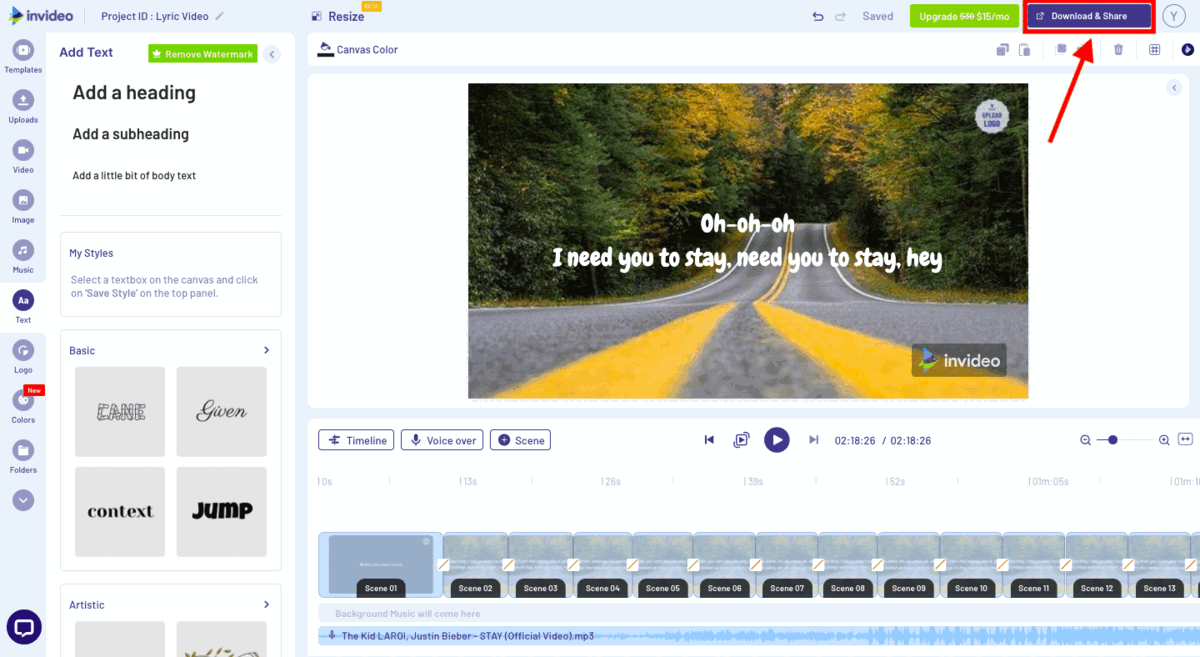Viewport: 1200px width, 657px height.
Task: Click the Download & Share button
Action: [1089, 16]
